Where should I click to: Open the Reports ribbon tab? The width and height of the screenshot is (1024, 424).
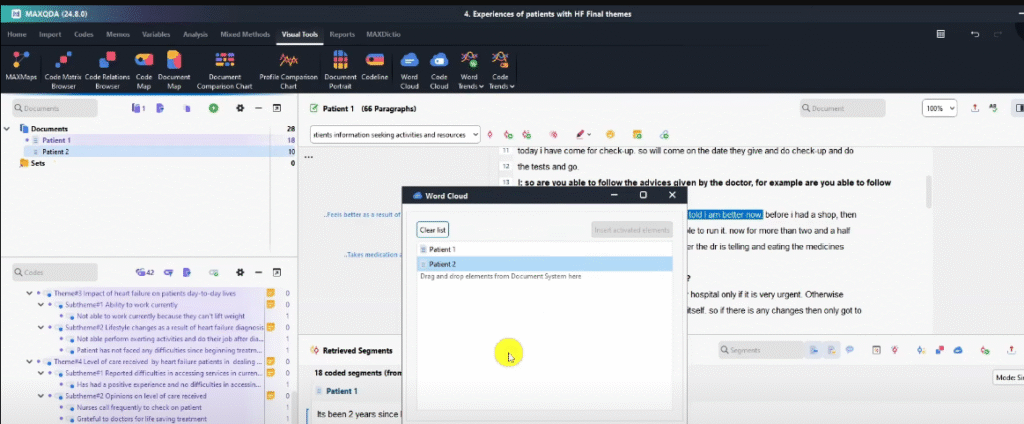click(342, 35)
